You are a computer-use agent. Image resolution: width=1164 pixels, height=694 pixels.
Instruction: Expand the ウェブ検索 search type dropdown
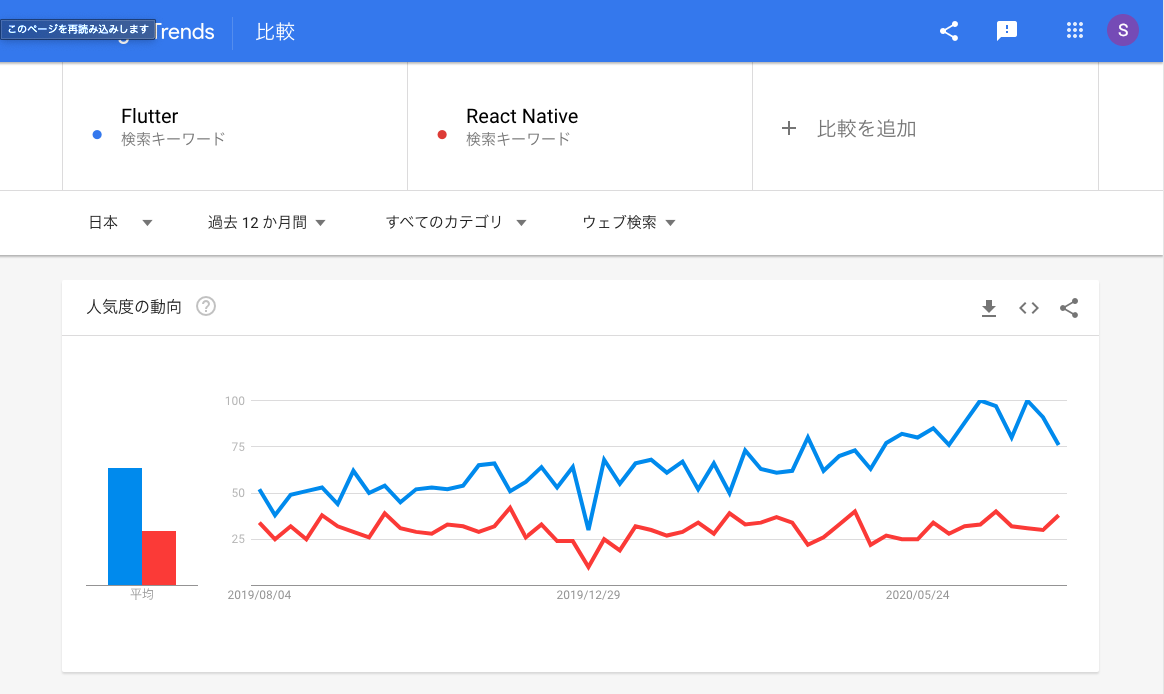click(629, 223)
